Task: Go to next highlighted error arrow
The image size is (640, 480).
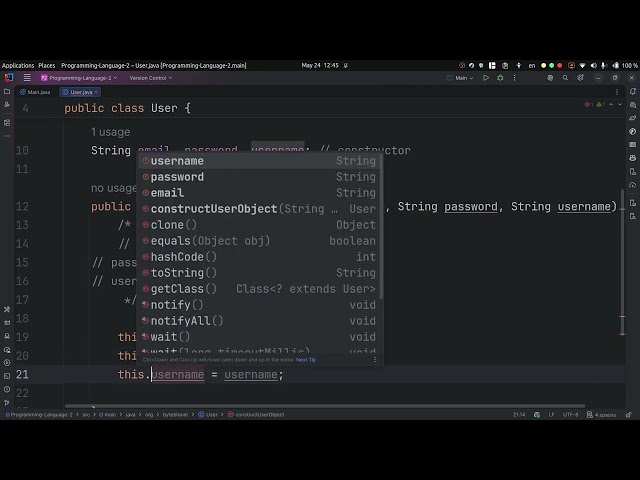Action: 620,104
